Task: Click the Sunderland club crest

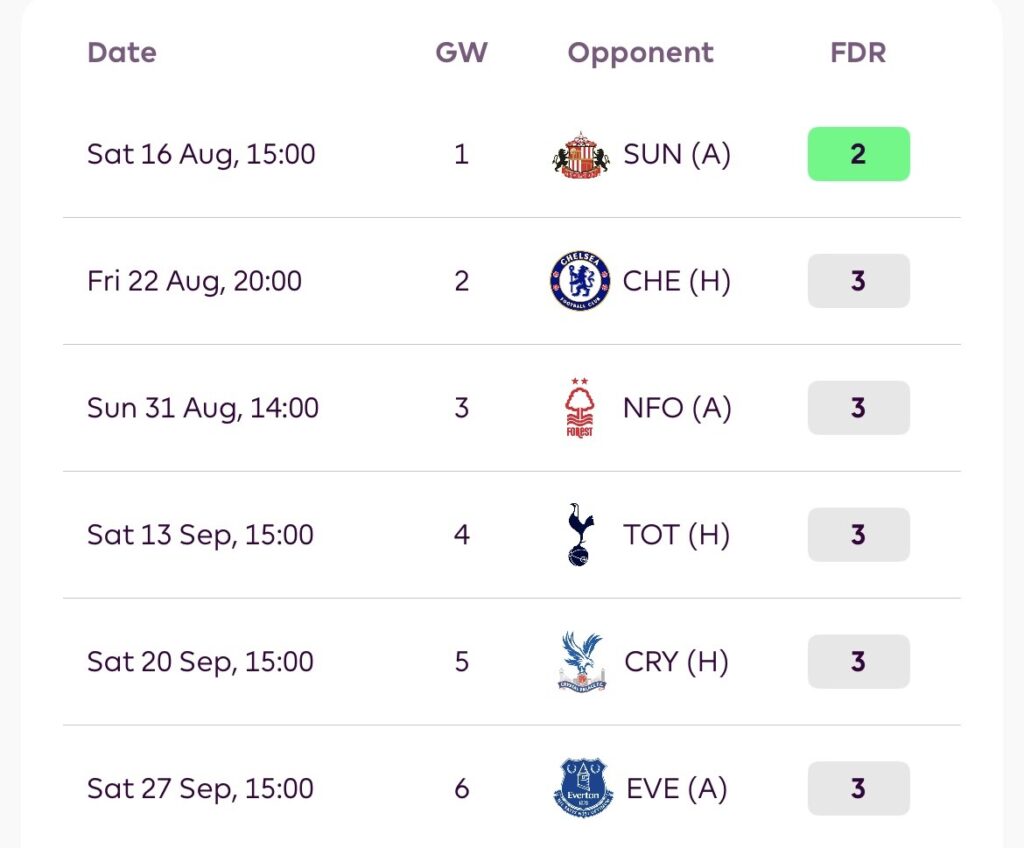Action: pos(581,155)
